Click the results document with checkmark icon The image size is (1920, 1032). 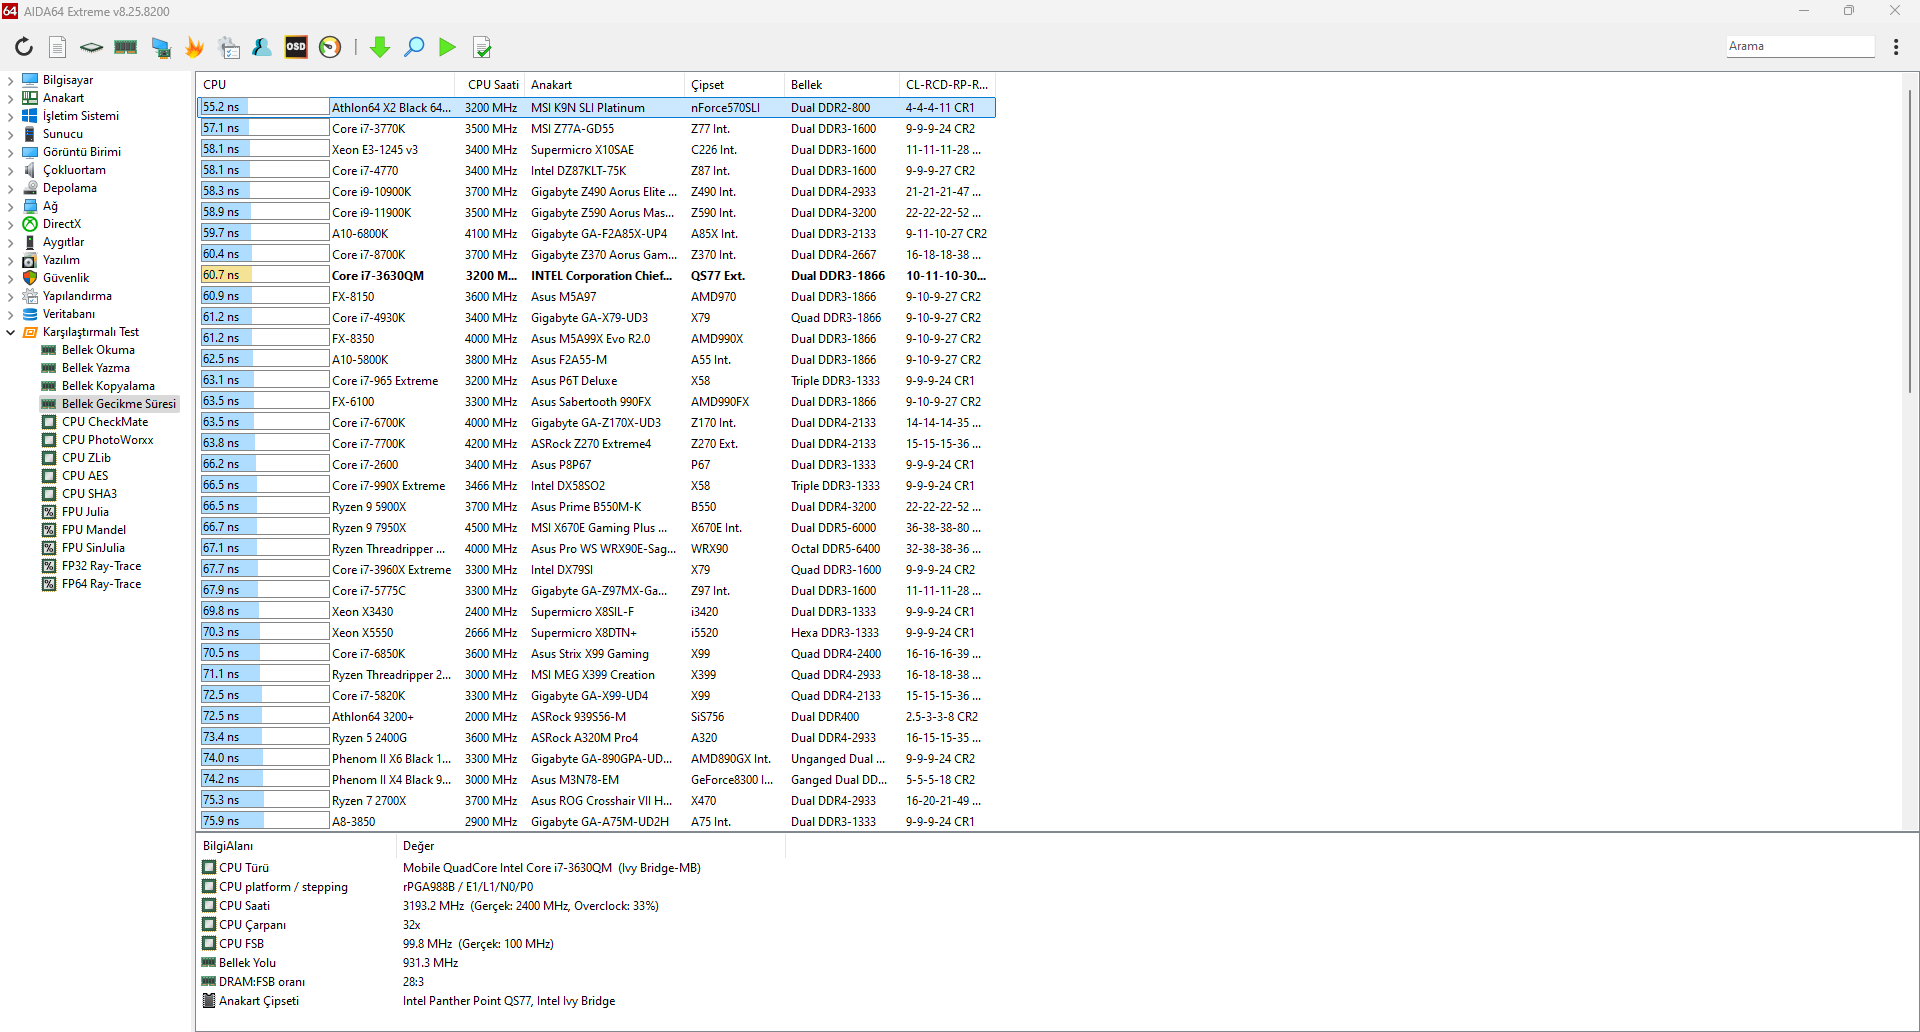[482, 47]
